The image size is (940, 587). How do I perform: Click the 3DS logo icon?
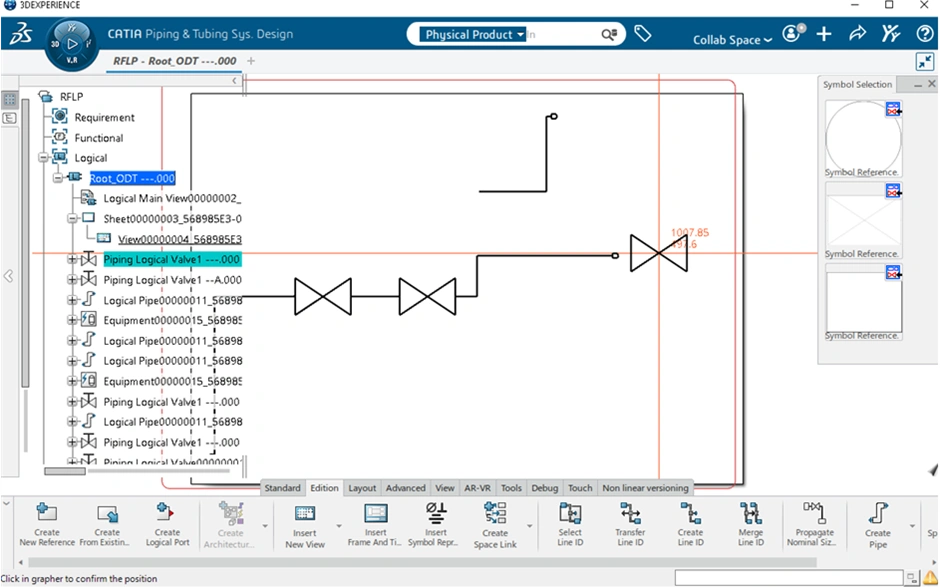[x=21, y=34]
